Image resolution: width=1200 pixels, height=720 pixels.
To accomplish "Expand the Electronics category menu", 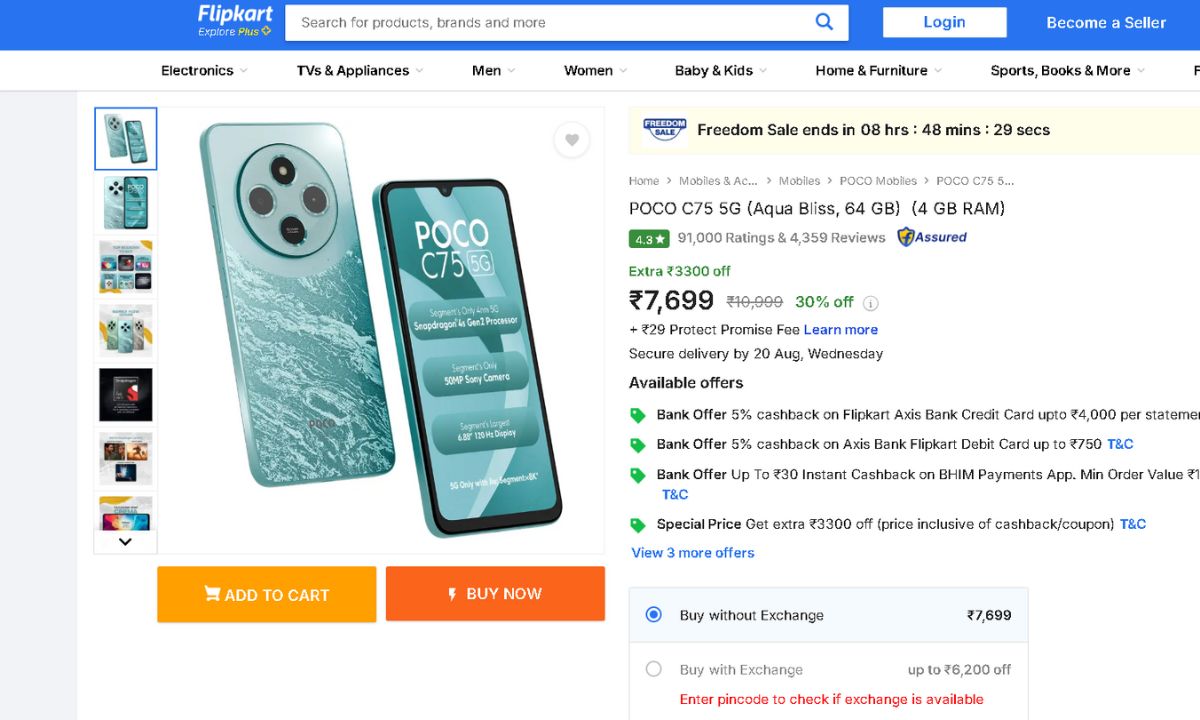I will tap(204, 70).
